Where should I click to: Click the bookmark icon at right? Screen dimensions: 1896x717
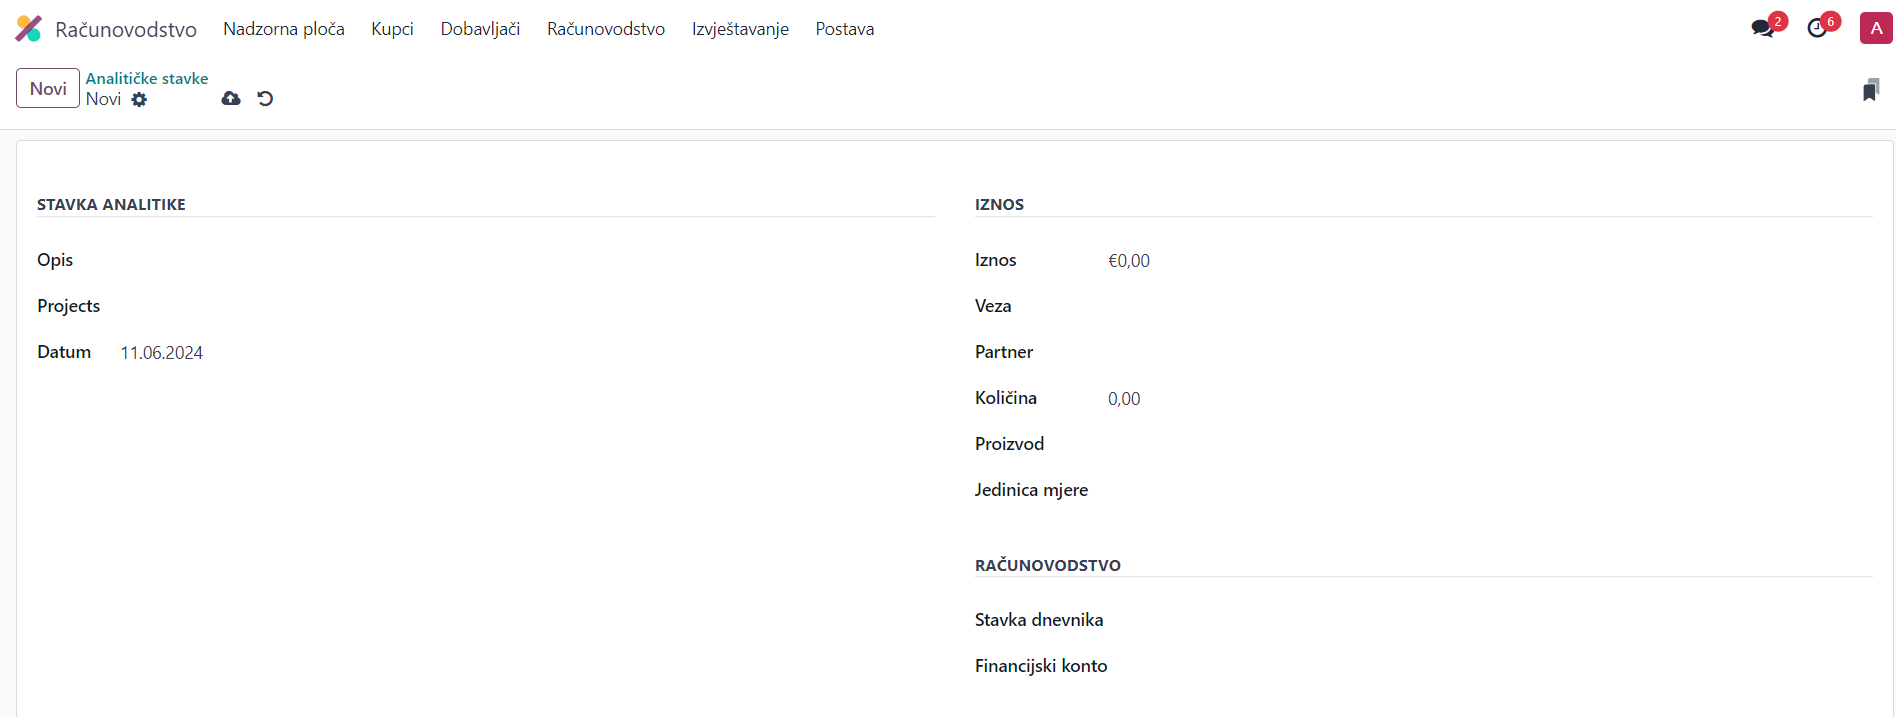(x=1870, y=91)
